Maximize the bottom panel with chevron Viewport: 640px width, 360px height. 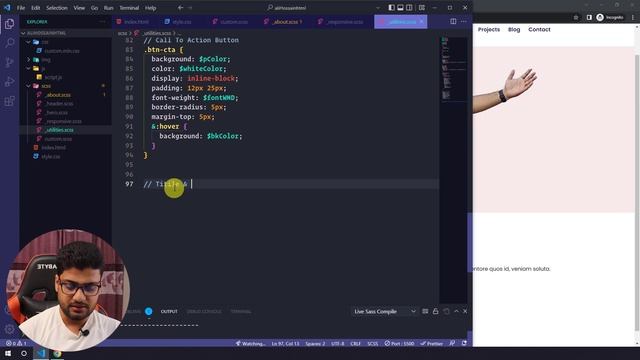(x=456, y=311)
